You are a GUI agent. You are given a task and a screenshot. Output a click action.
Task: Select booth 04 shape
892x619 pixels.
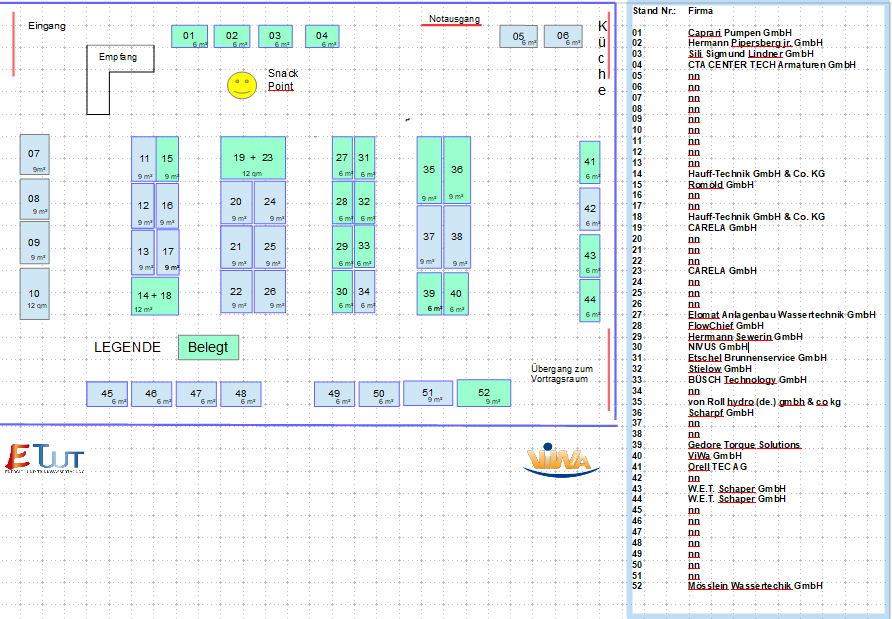point(322,36)
